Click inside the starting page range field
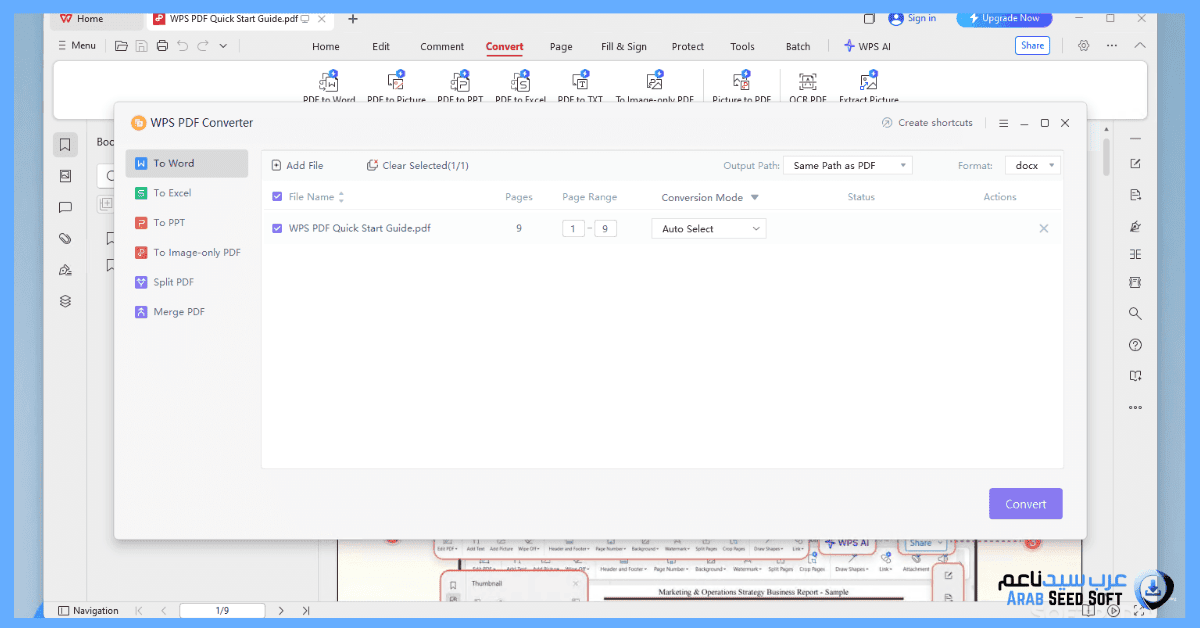The height and width of the screenshot is (628, 1200). coord(573,228)
